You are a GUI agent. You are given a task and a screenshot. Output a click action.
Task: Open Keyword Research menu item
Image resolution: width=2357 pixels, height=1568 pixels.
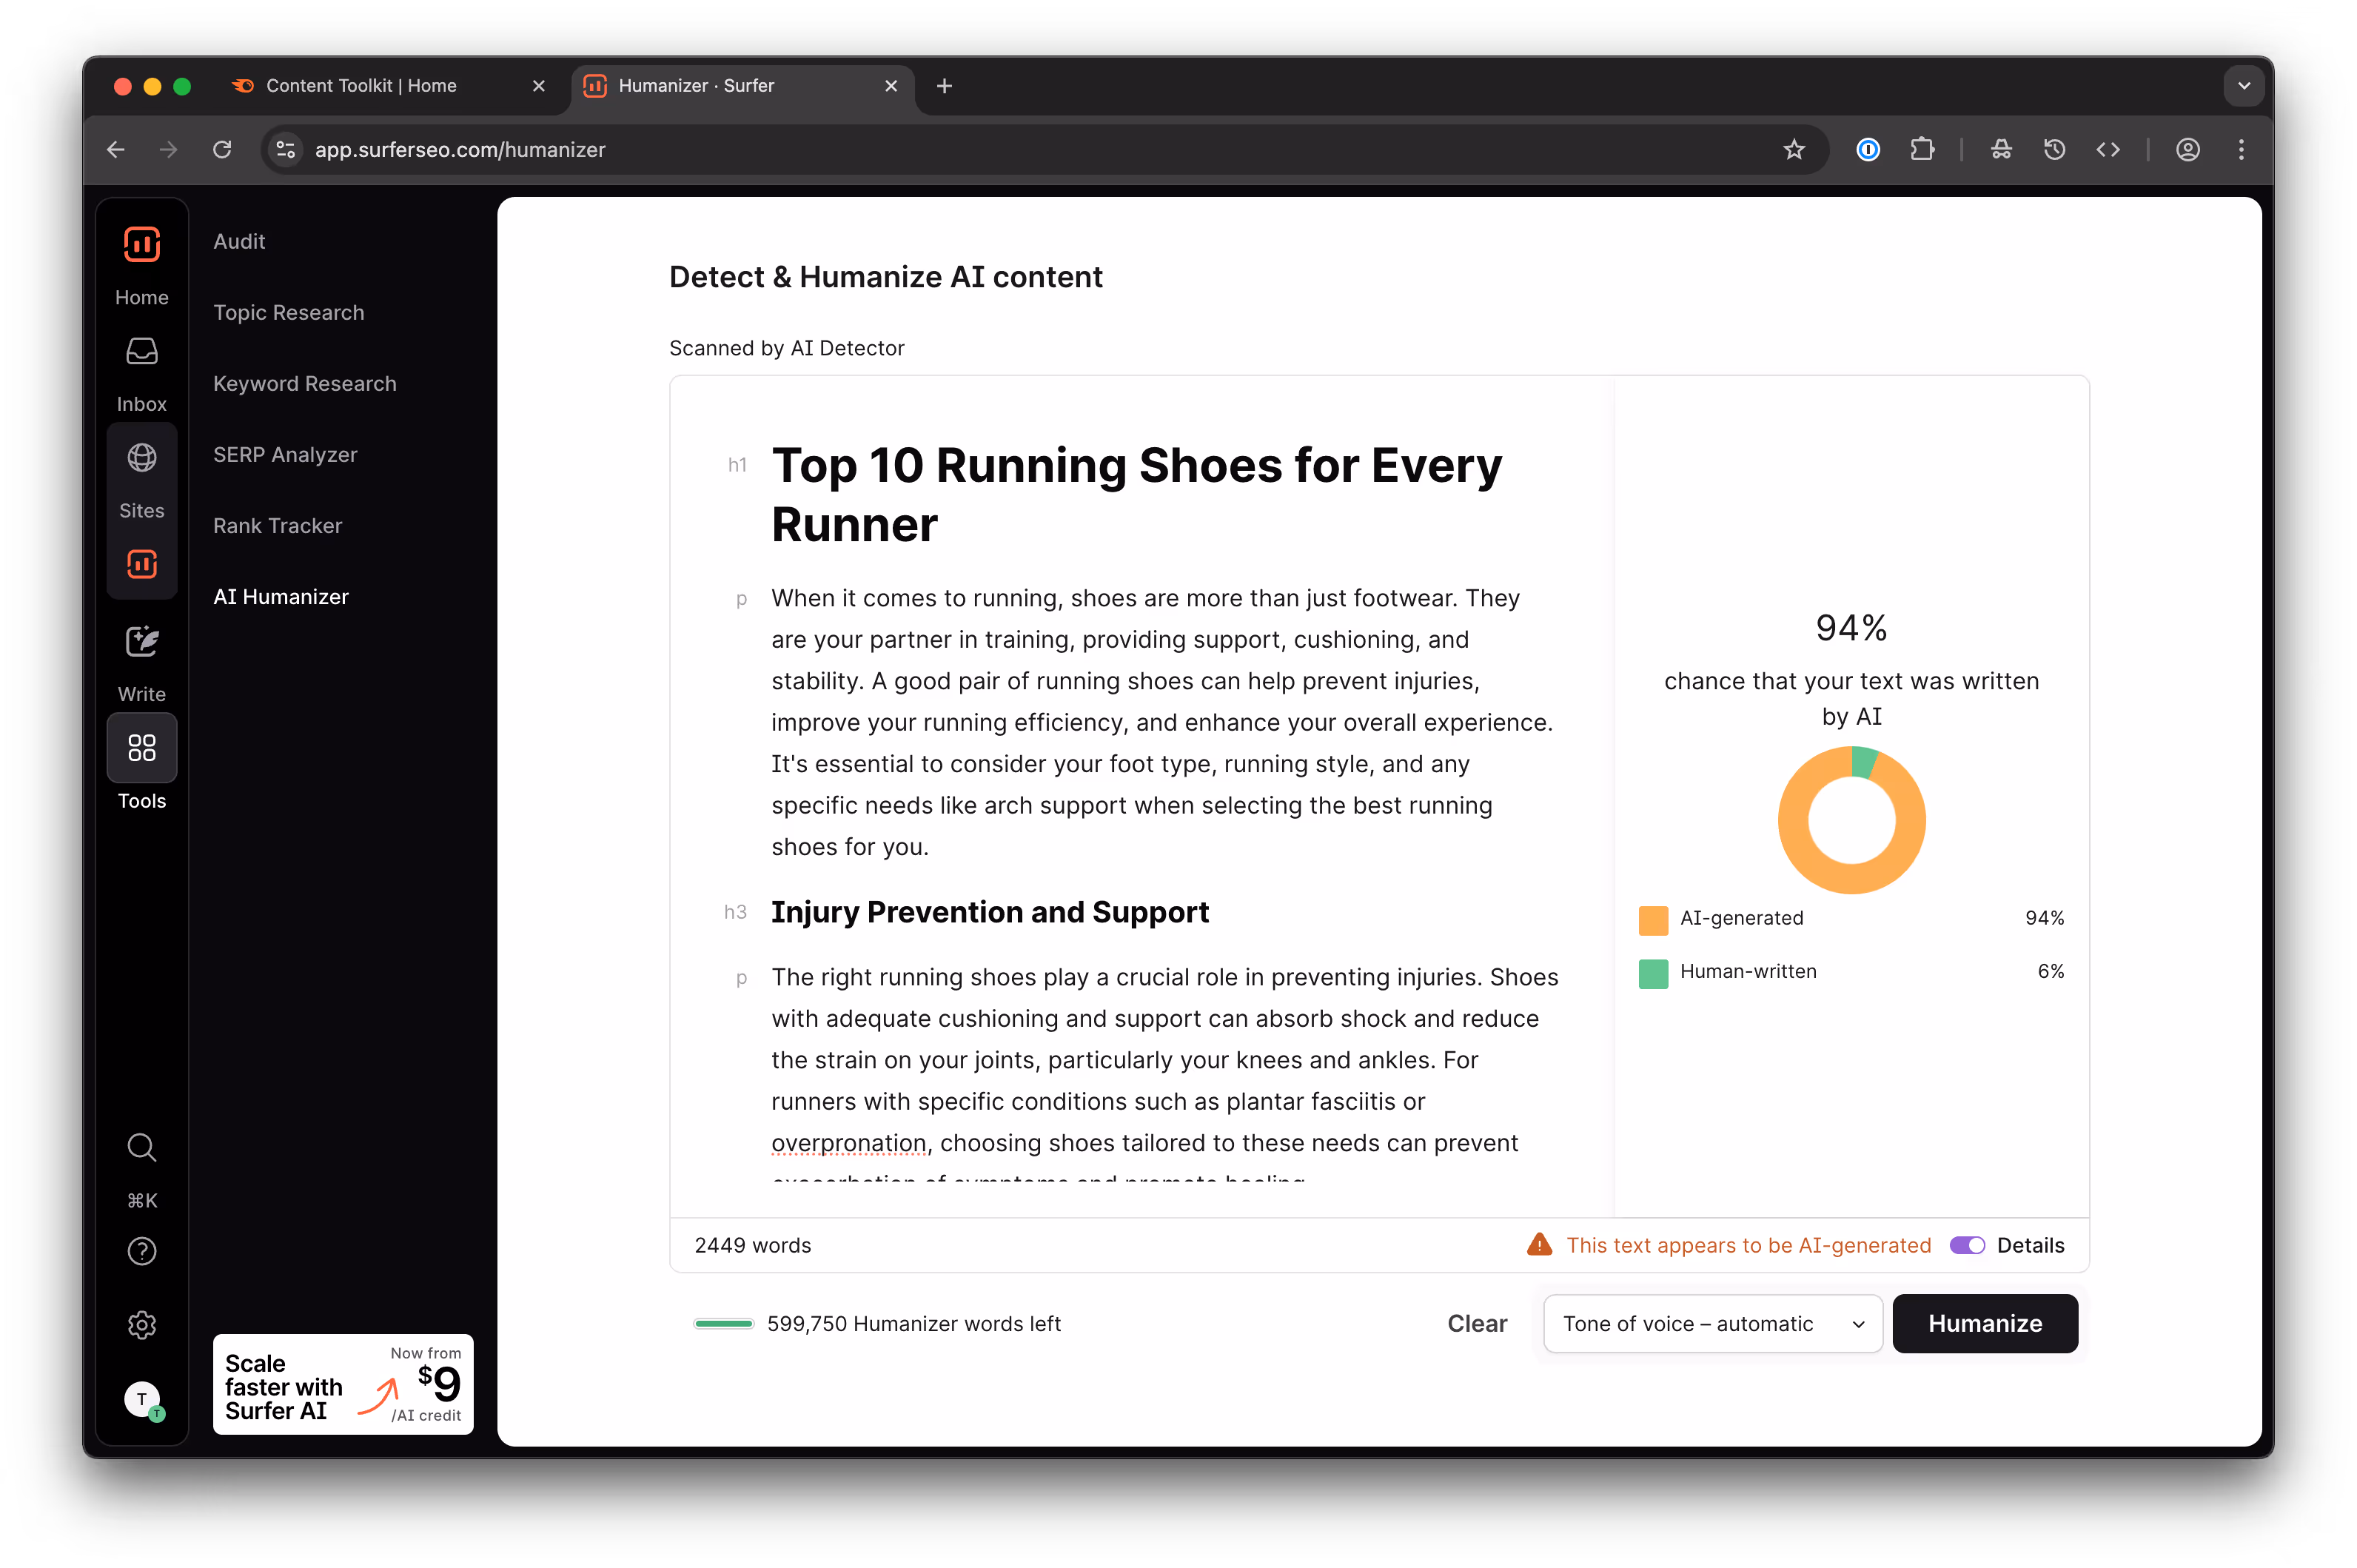pos(304,384)
